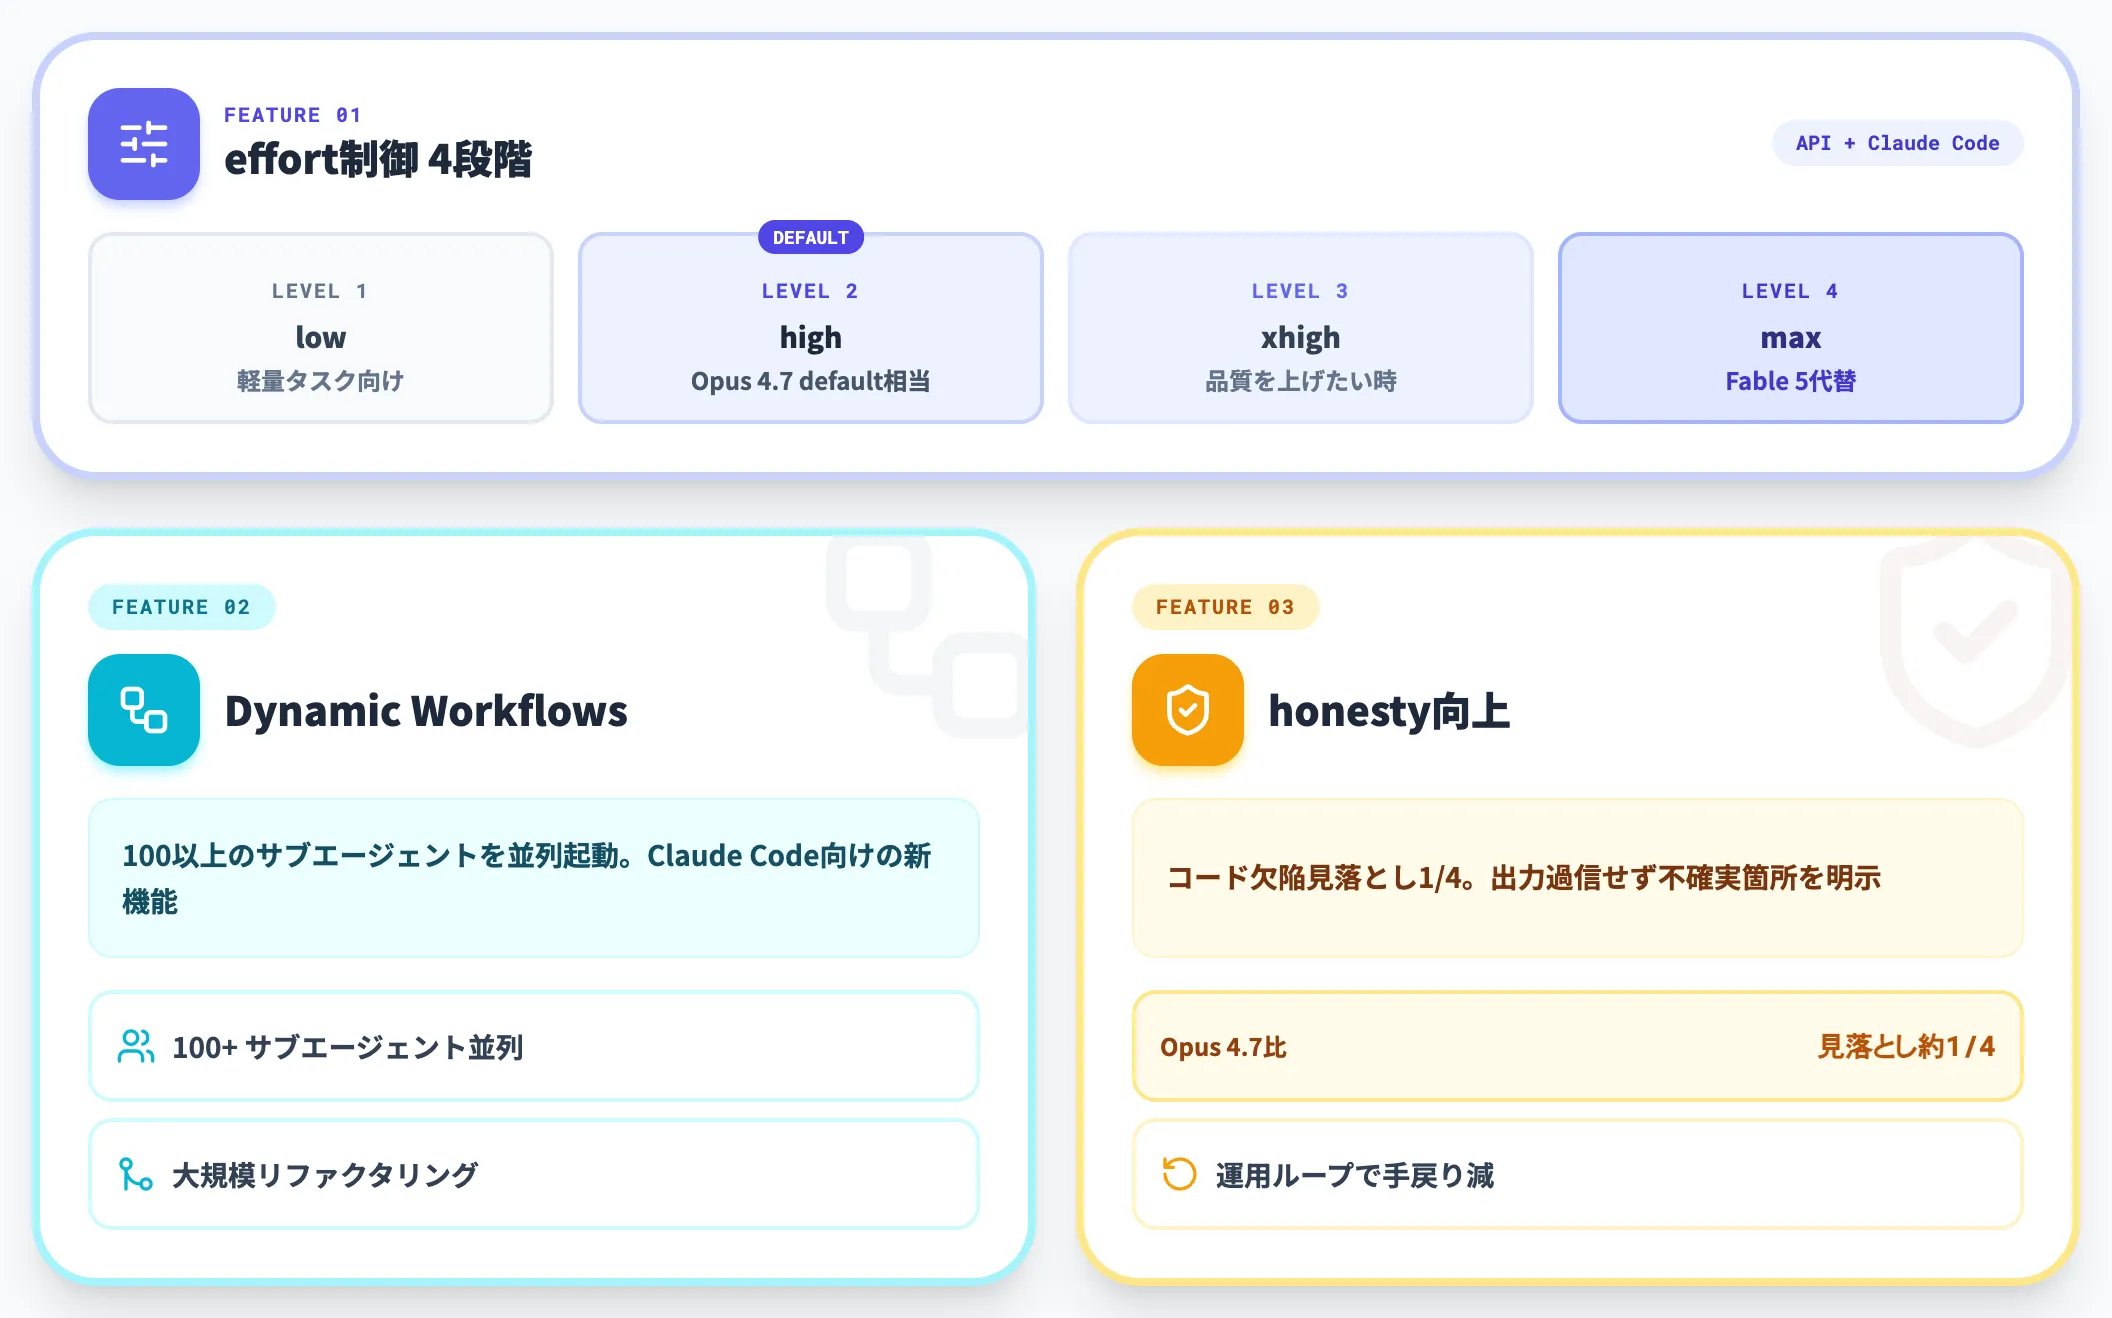Click the Opus 4.7 default相当 text
This screenshot has width=2112, height=1318.
tap(811, 381)
